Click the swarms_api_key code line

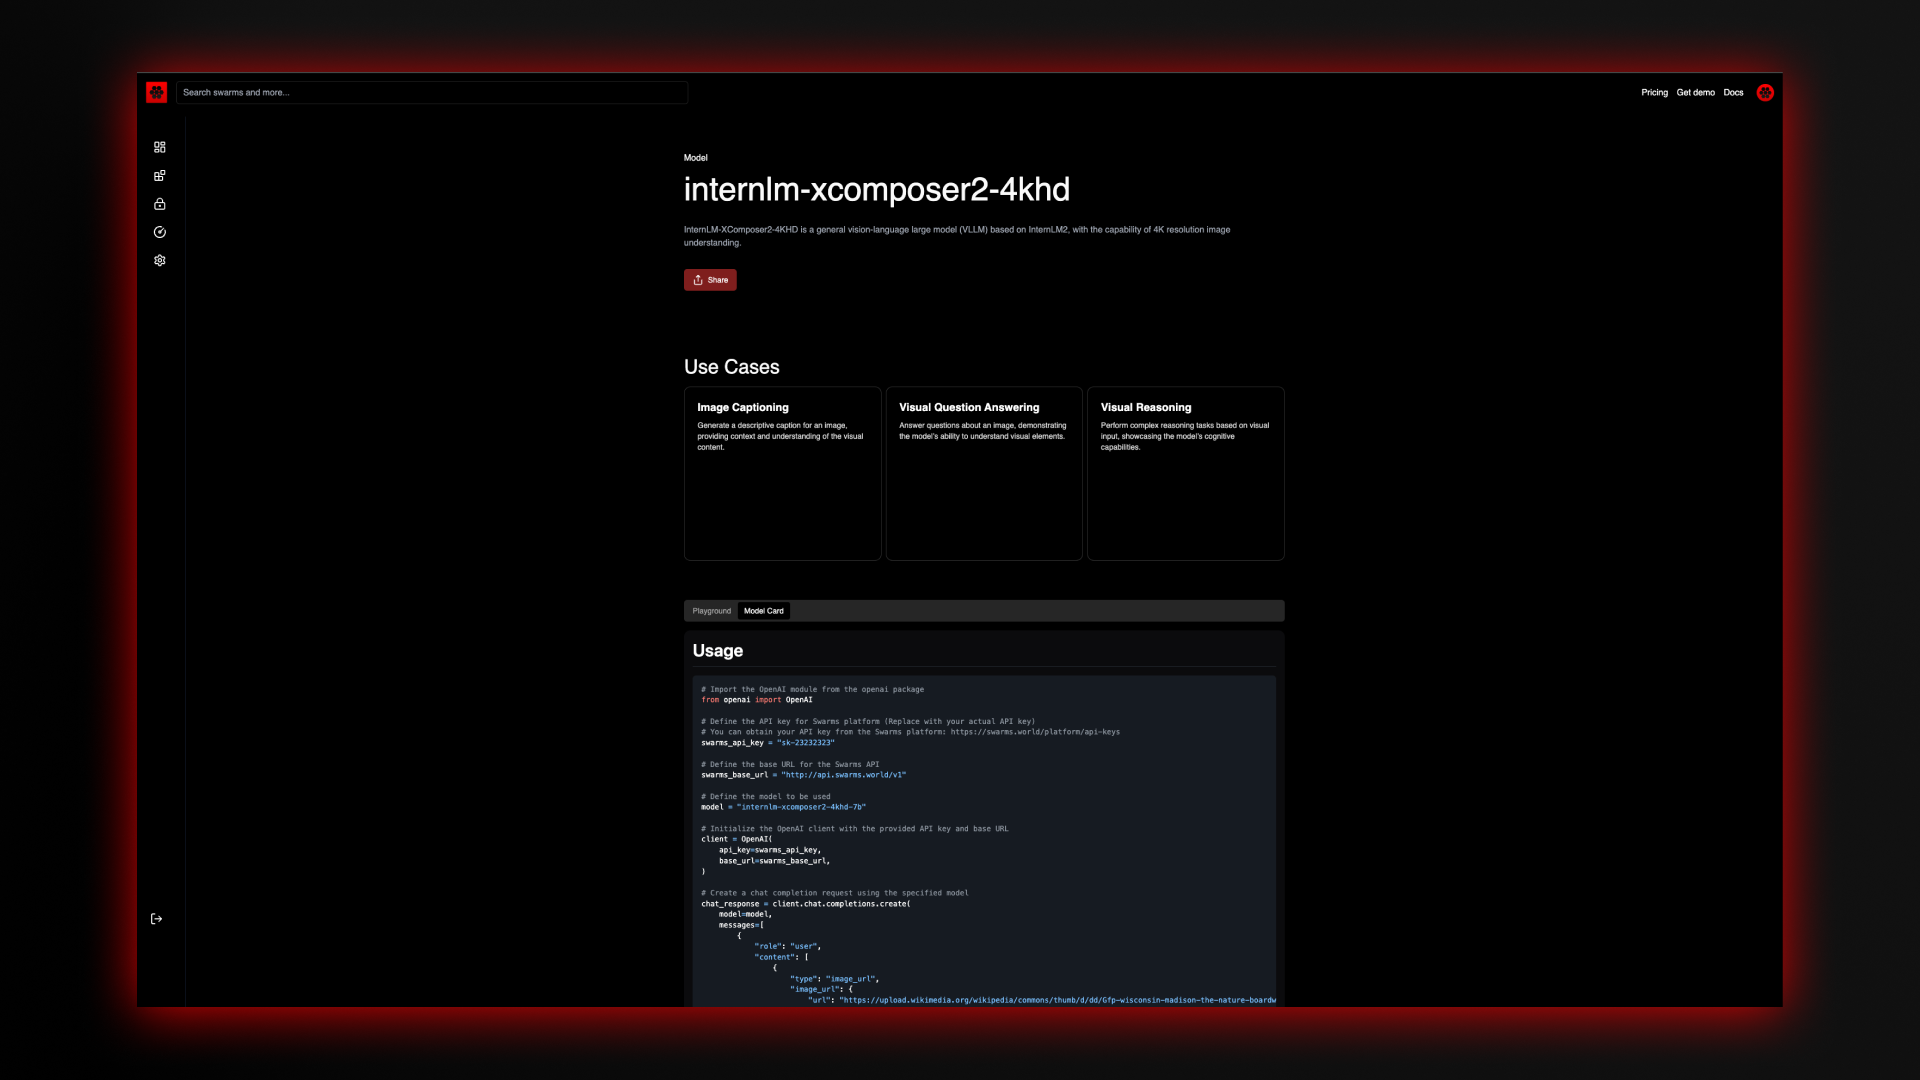768,743
